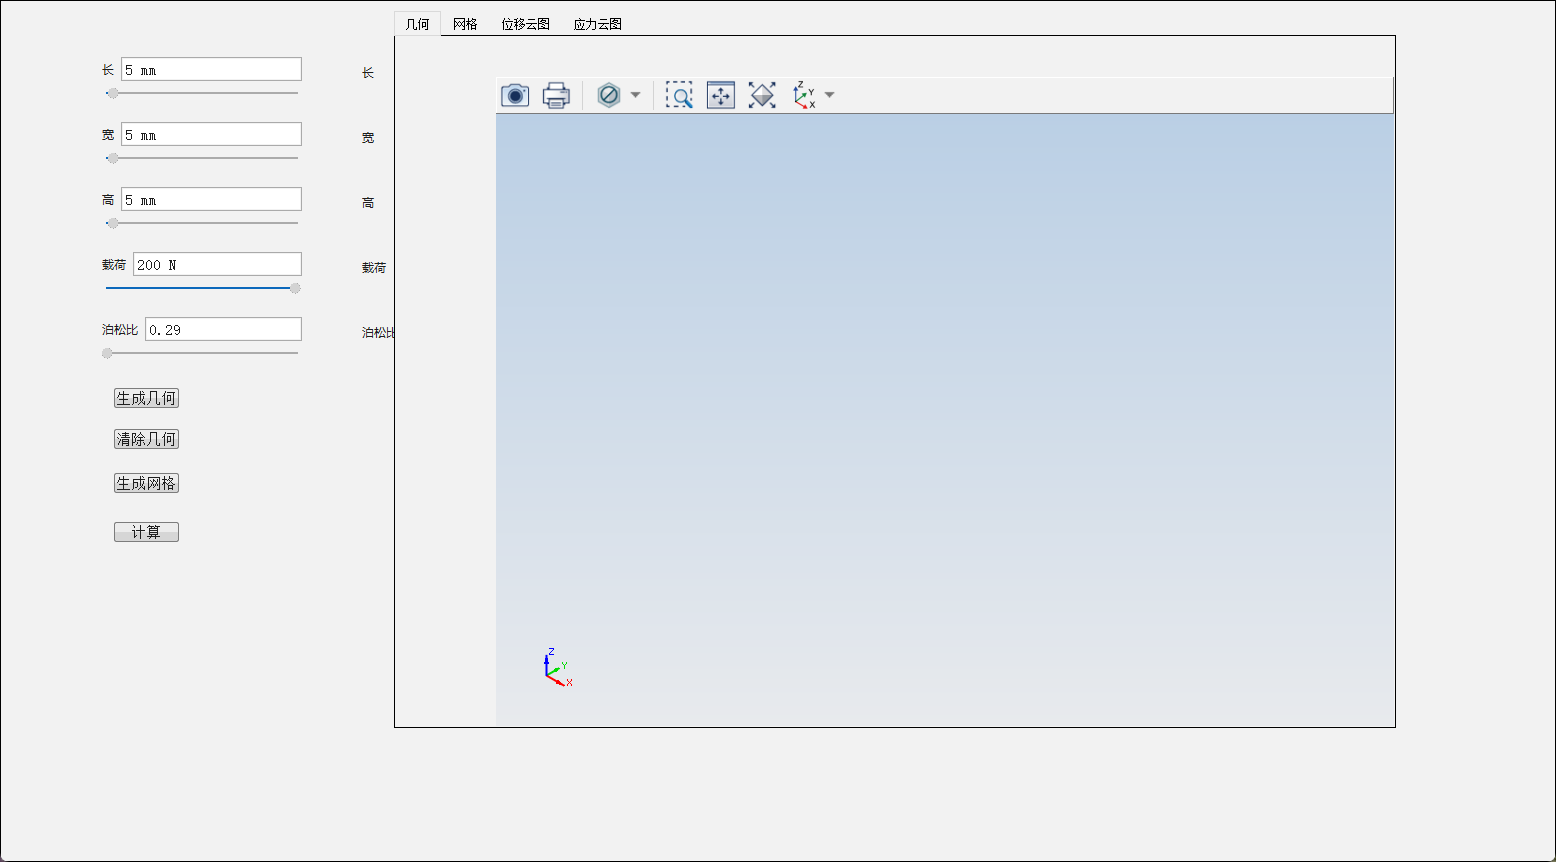
Task: Click the 高 slider handle
Action: coord(113,223)
